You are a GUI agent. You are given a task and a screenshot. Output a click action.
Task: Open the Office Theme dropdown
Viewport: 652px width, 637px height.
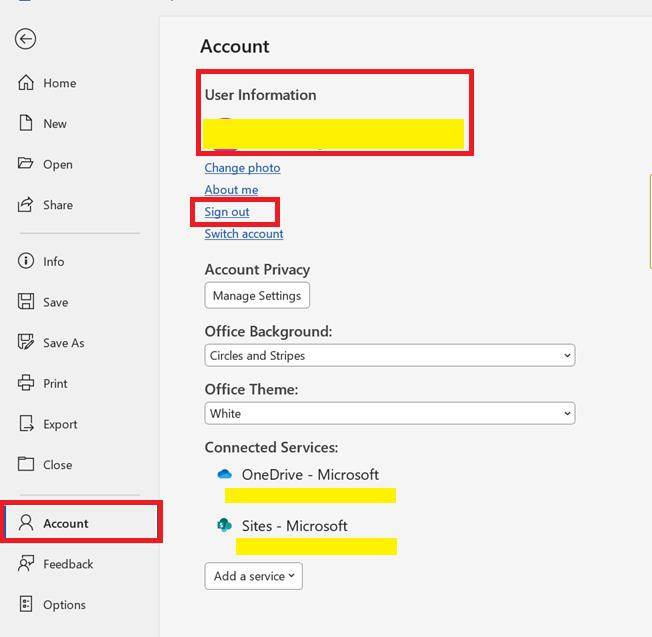(x=390, y=413)
